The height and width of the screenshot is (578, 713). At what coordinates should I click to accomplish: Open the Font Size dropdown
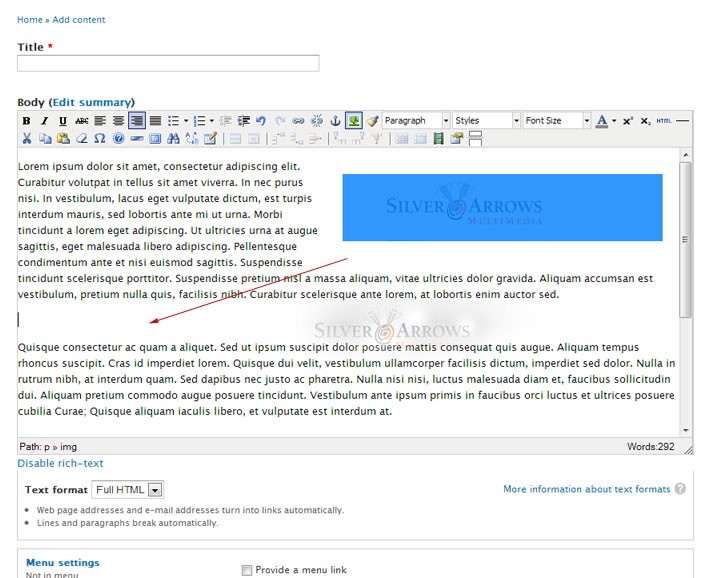[x=557, y=121]
